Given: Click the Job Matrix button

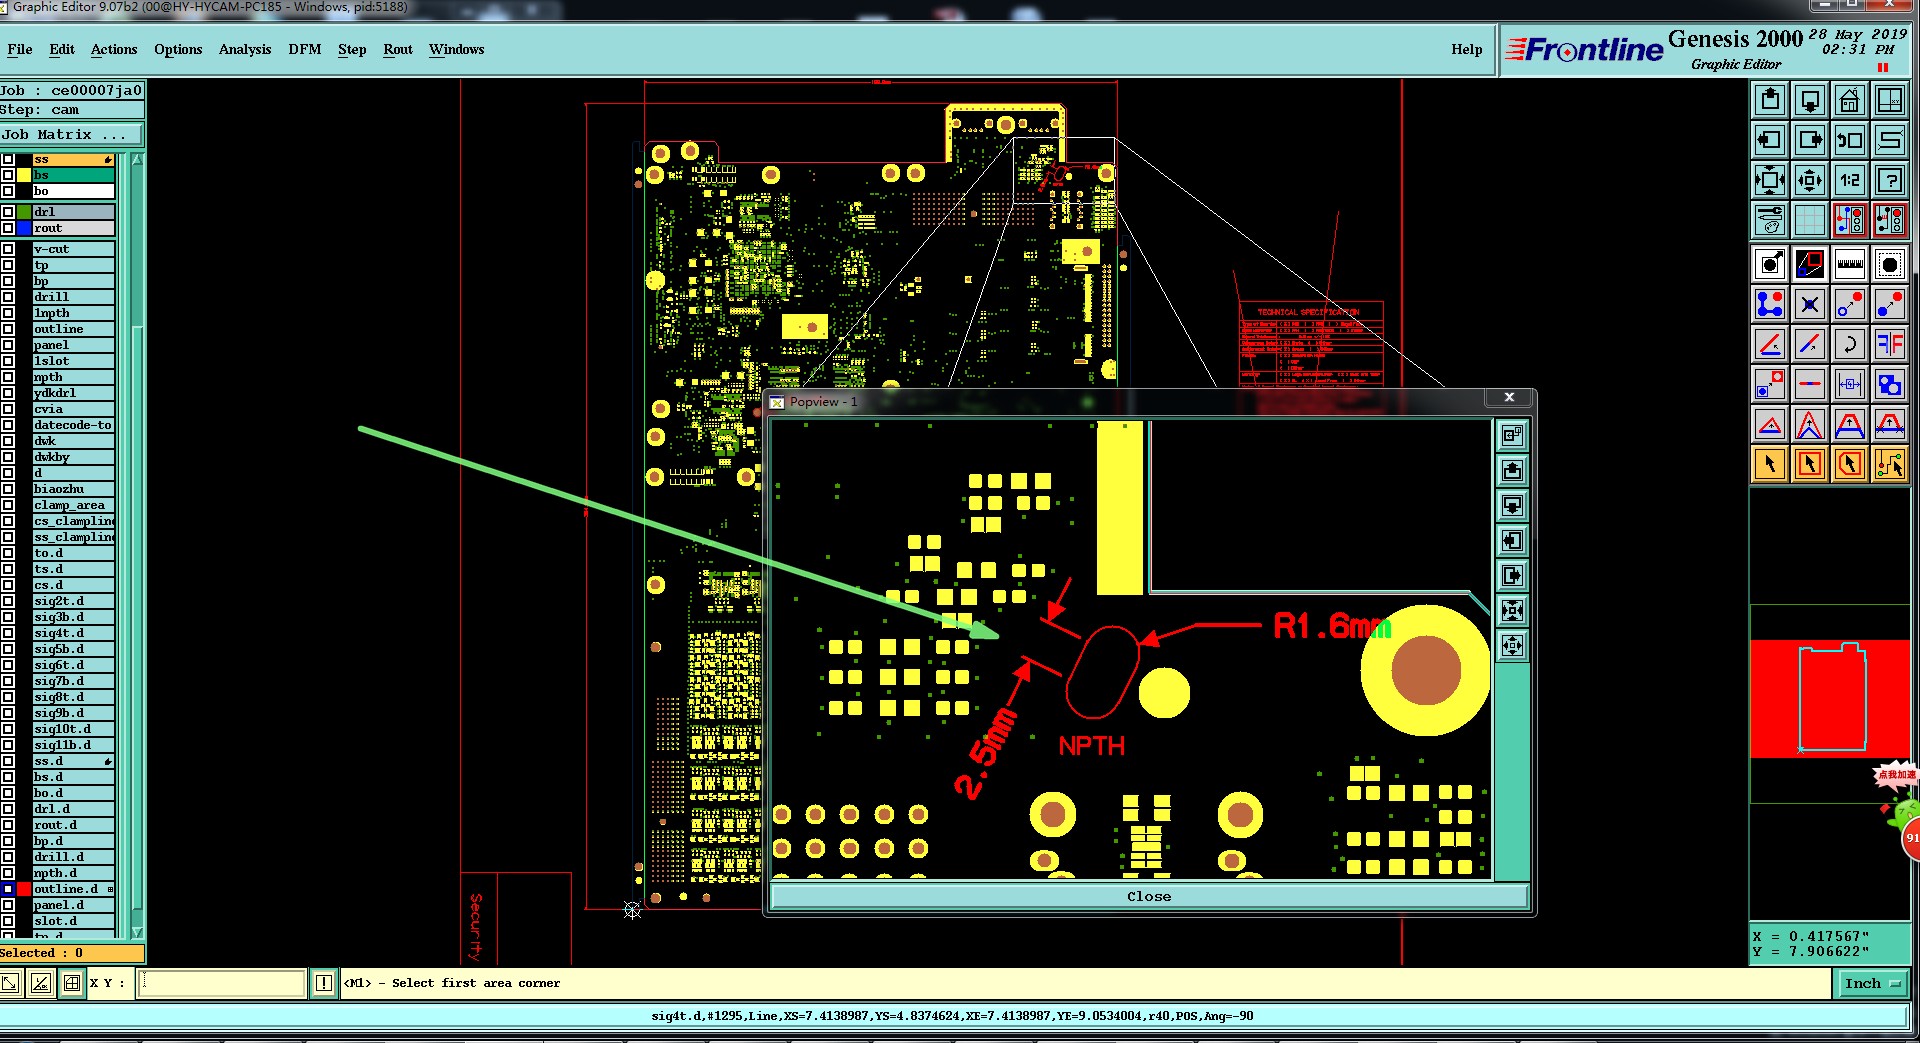Looking at the screenshot, I should (72, 134).
